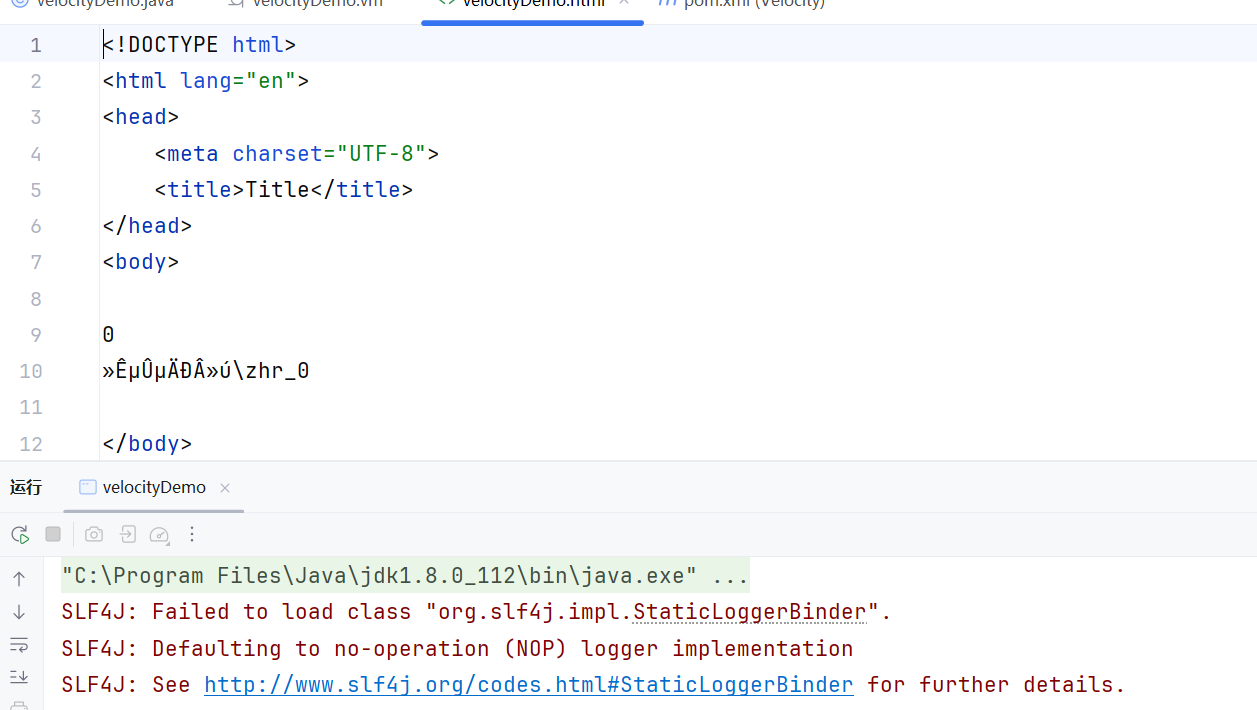The width and height of the screenshot is (1257, 710).
Task: Click the attach debugger icon
Action: click(127, 535)
